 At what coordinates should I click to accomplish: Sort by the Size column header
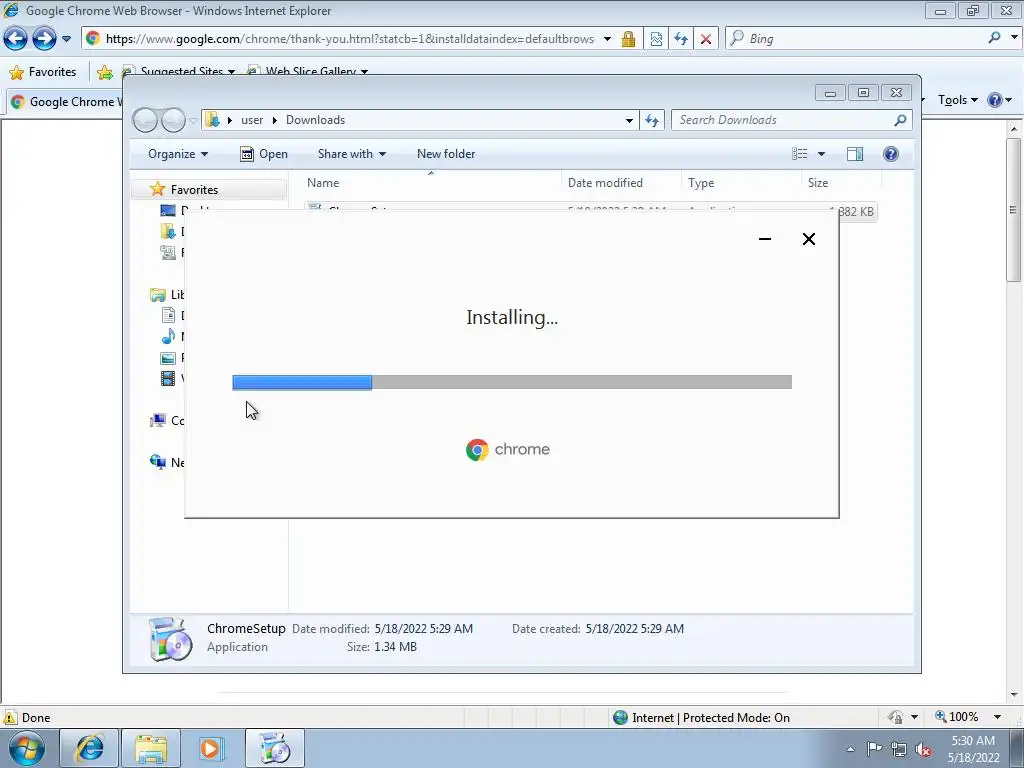point(841,183)
